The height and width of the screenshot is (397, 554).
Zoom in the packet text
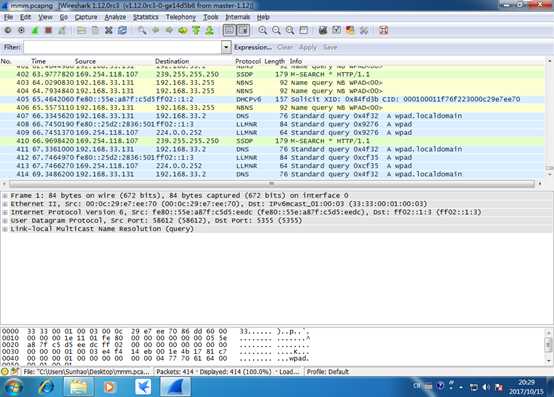(263, 30)
